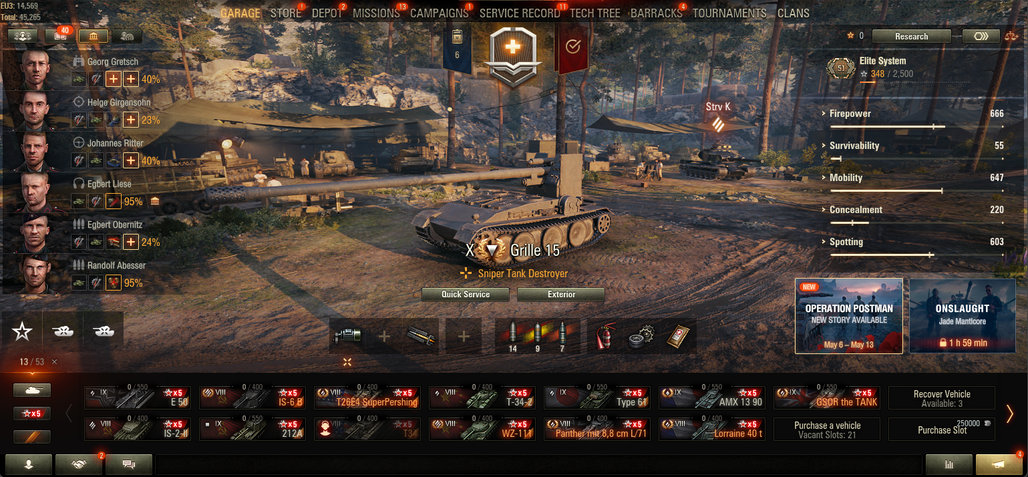Move tank carousel back with left arrow
1028x477 pixels.
(x=69, y=413)
